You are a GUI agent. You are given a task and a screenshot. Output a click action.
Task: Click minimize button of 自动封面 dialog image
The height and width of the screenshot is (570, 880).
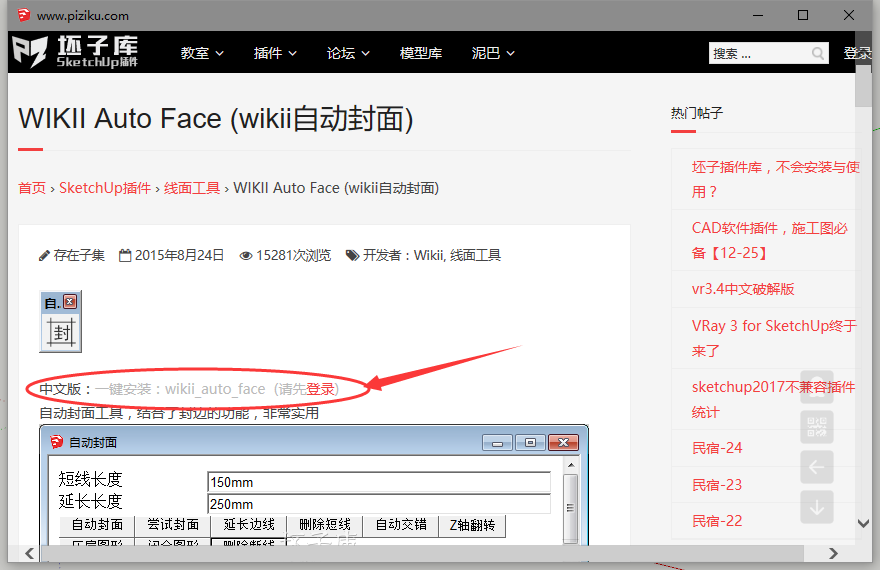click(x=497, y=443)
